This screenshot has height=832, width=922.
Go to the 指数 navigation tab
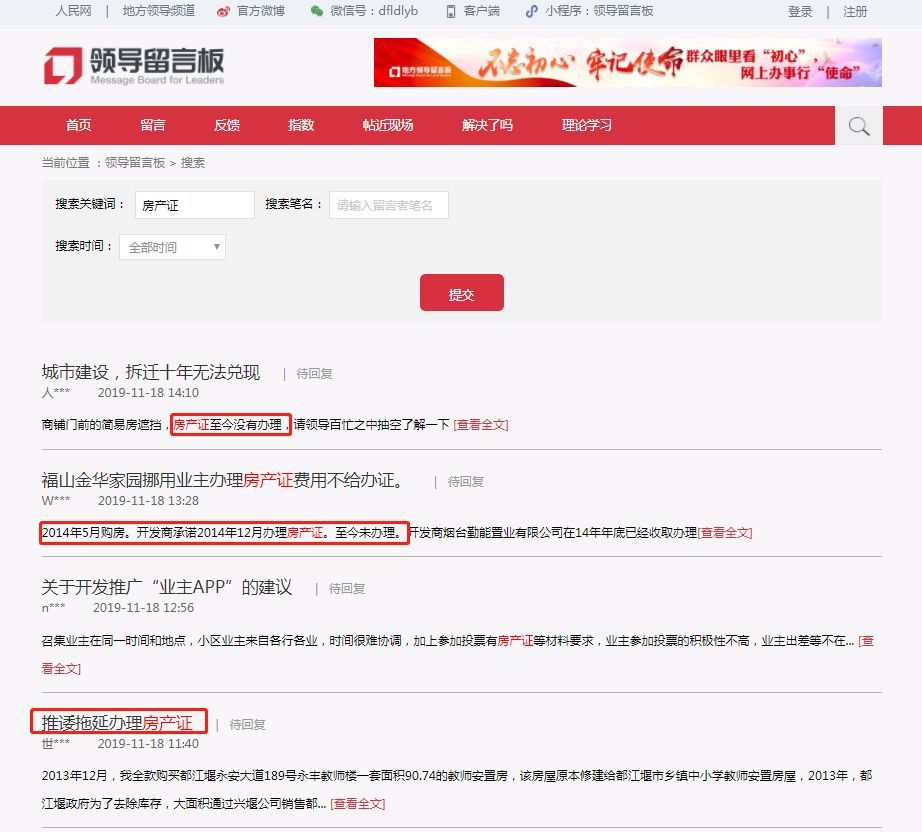click(x=301, y=125)
